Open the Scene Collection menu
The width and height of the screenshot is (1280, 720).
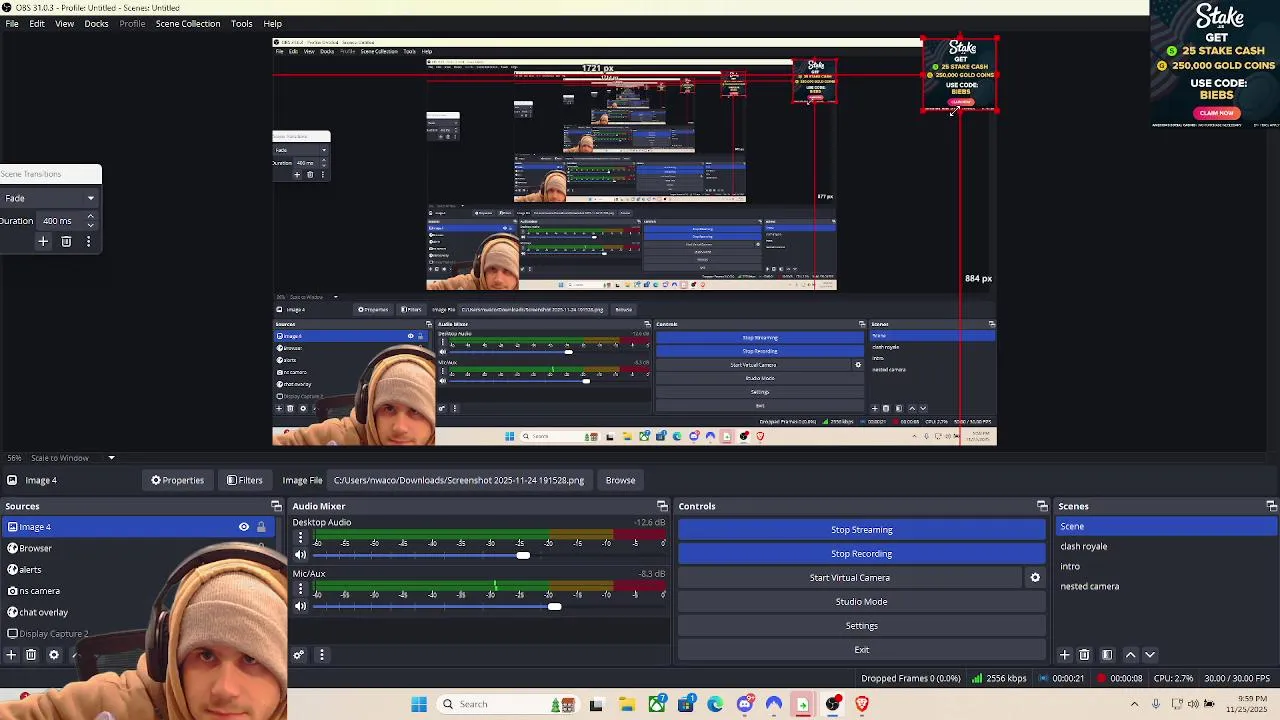[x=188, y=23]
